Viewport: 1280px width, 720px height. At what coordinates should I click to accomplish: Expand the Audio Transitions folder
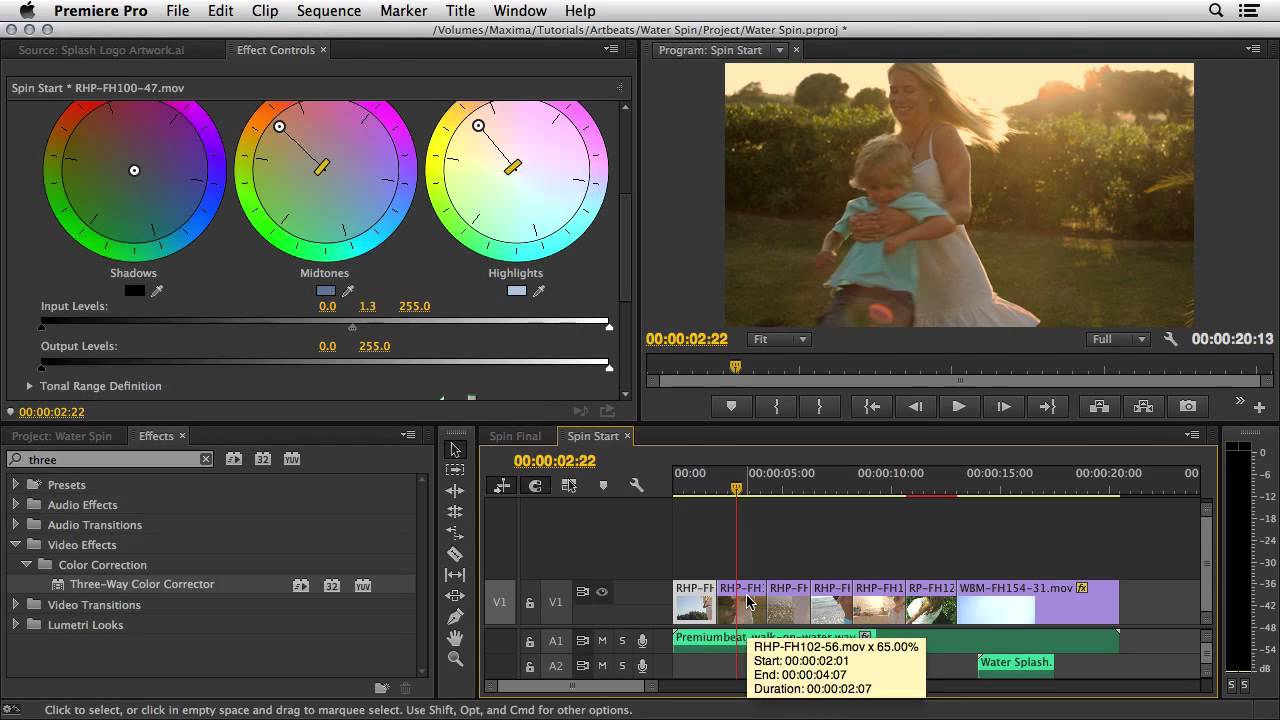15,524
